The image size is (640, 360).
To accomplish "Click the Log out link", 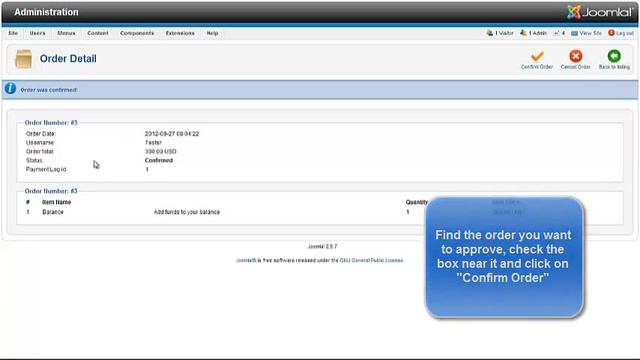I will (621, 33).
